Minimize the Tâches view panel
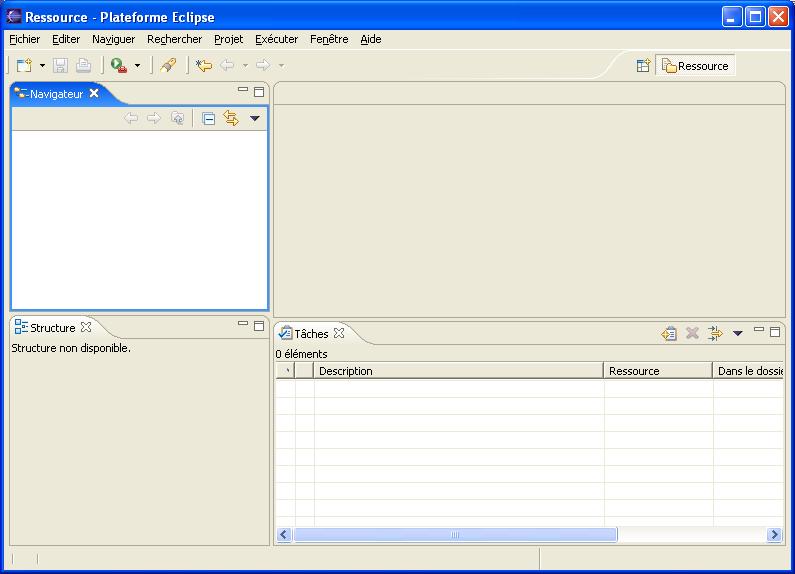 [759, 329]
